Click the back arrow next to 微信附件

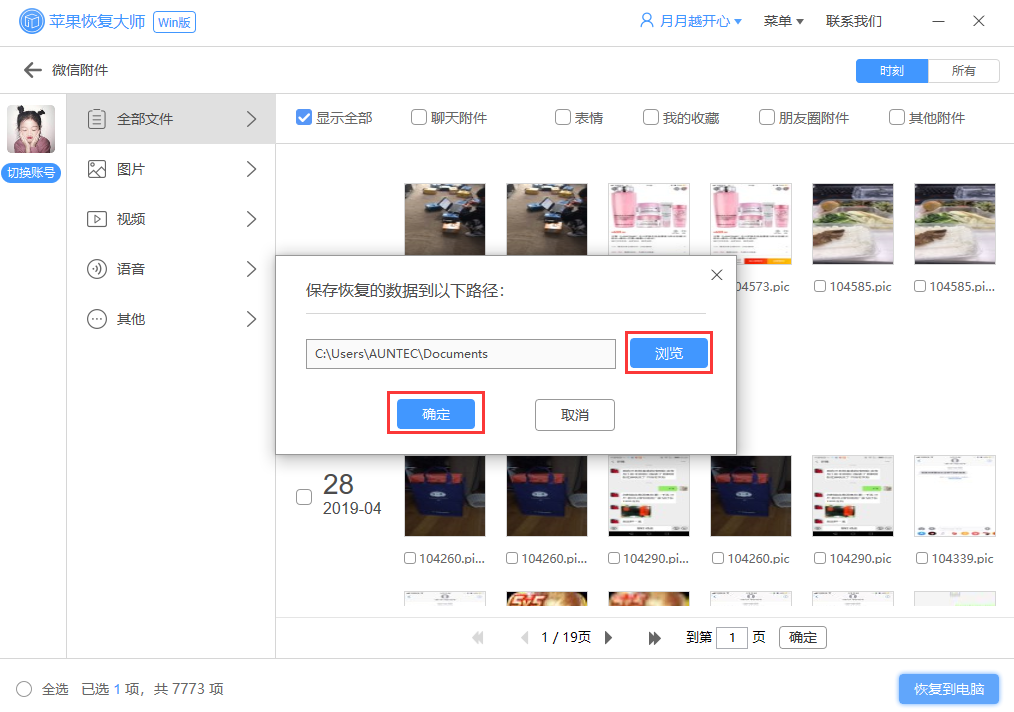(30, 70)
